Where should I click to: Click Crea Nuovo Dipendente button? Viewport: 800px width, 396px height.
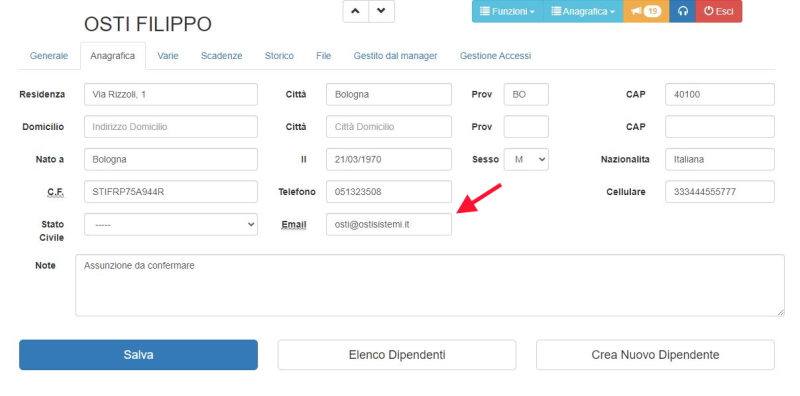point(655,355)
